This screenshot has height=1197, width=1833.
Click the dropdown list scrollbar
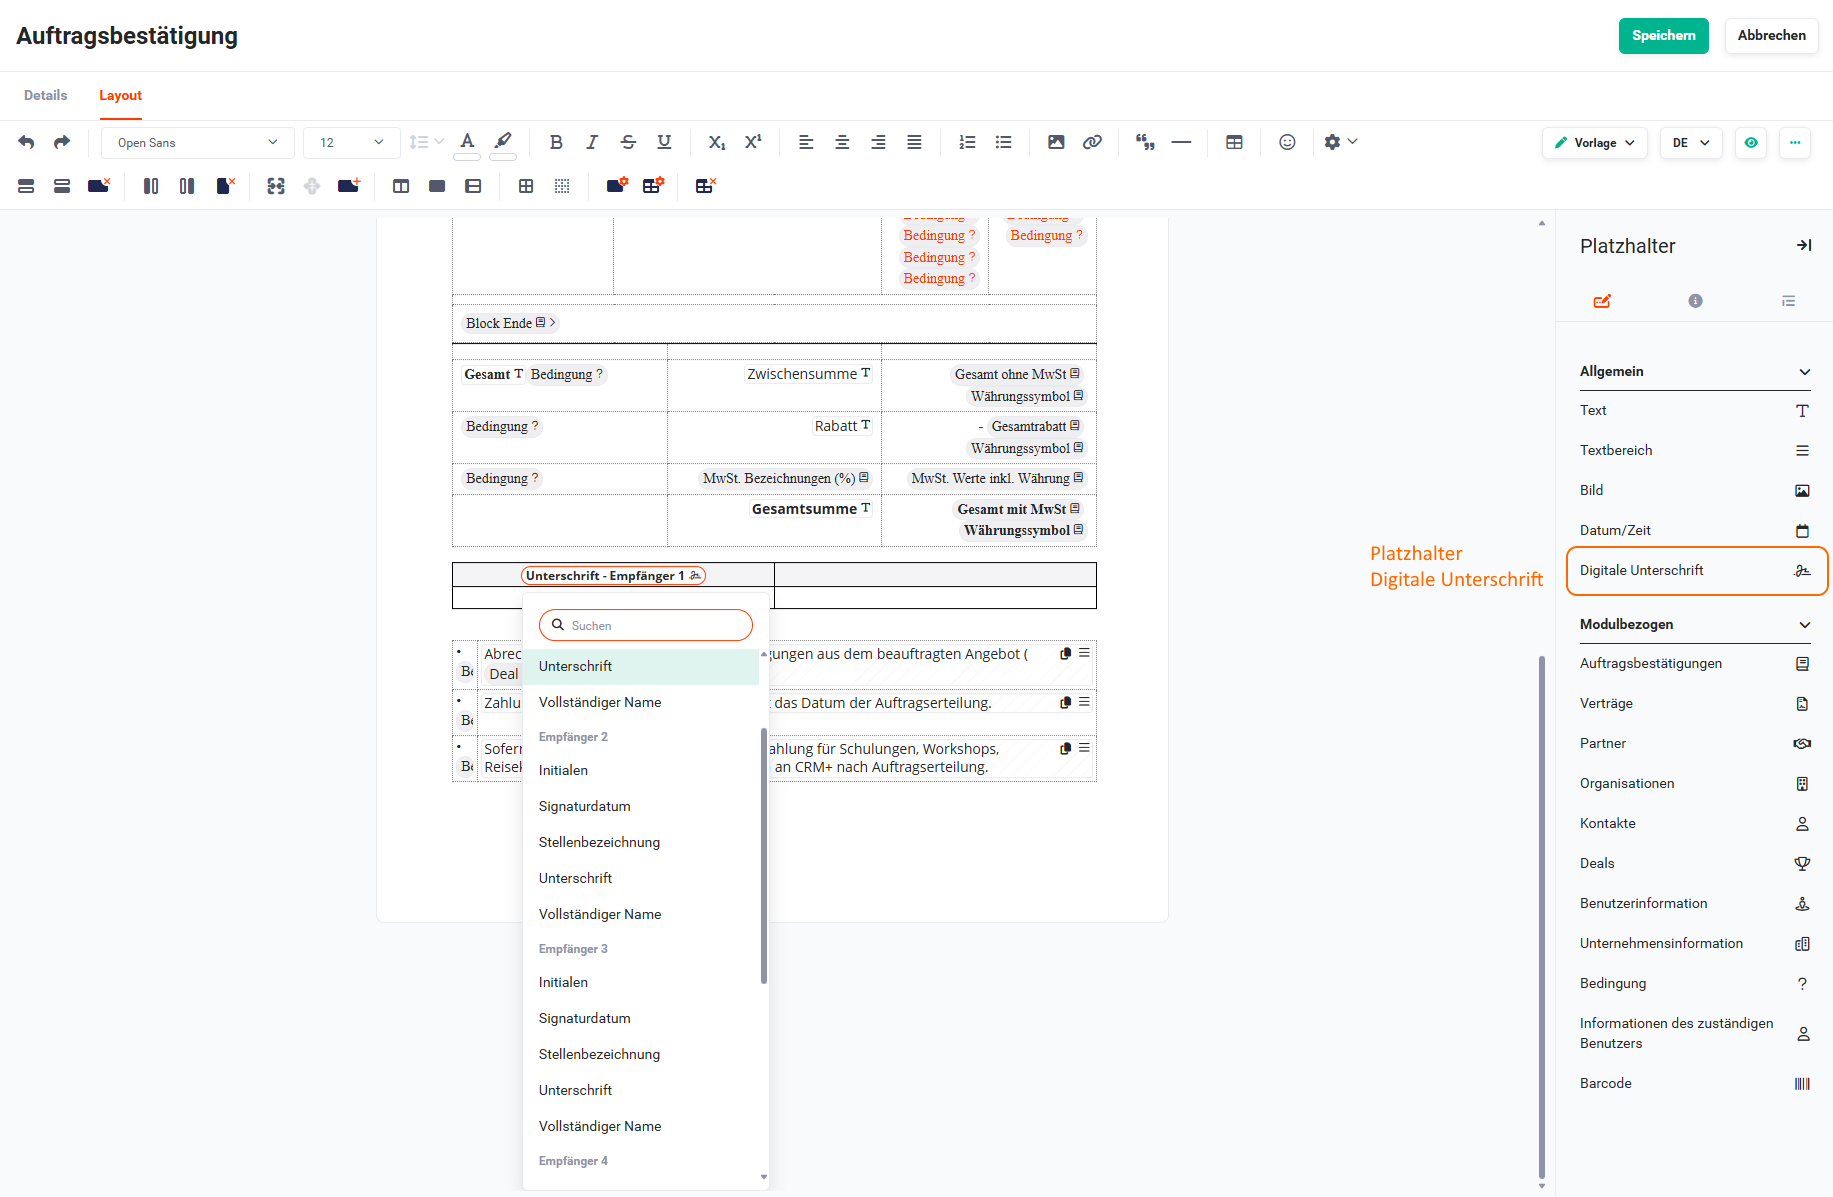(x=764, y=856)
